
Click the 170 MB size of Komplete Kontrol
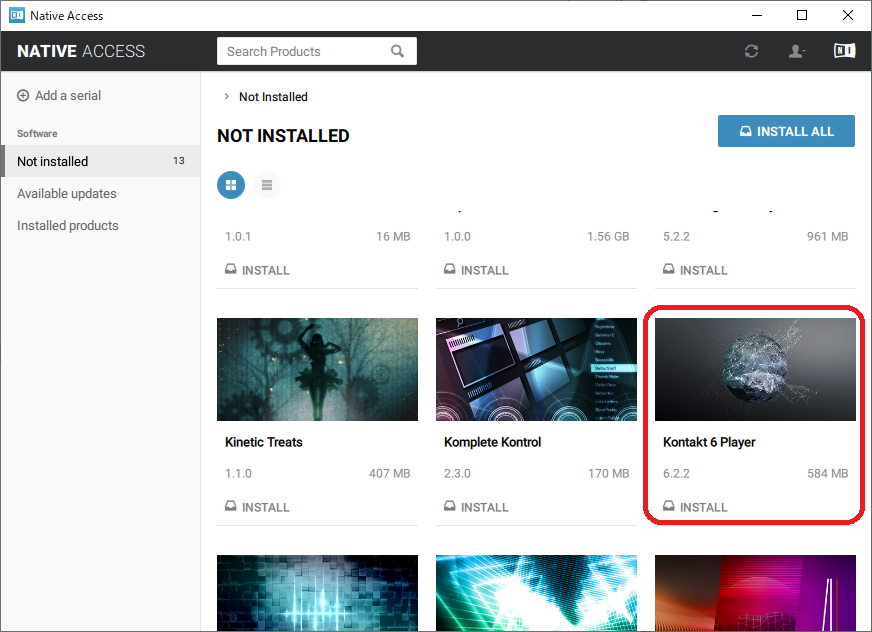point(608,473)
